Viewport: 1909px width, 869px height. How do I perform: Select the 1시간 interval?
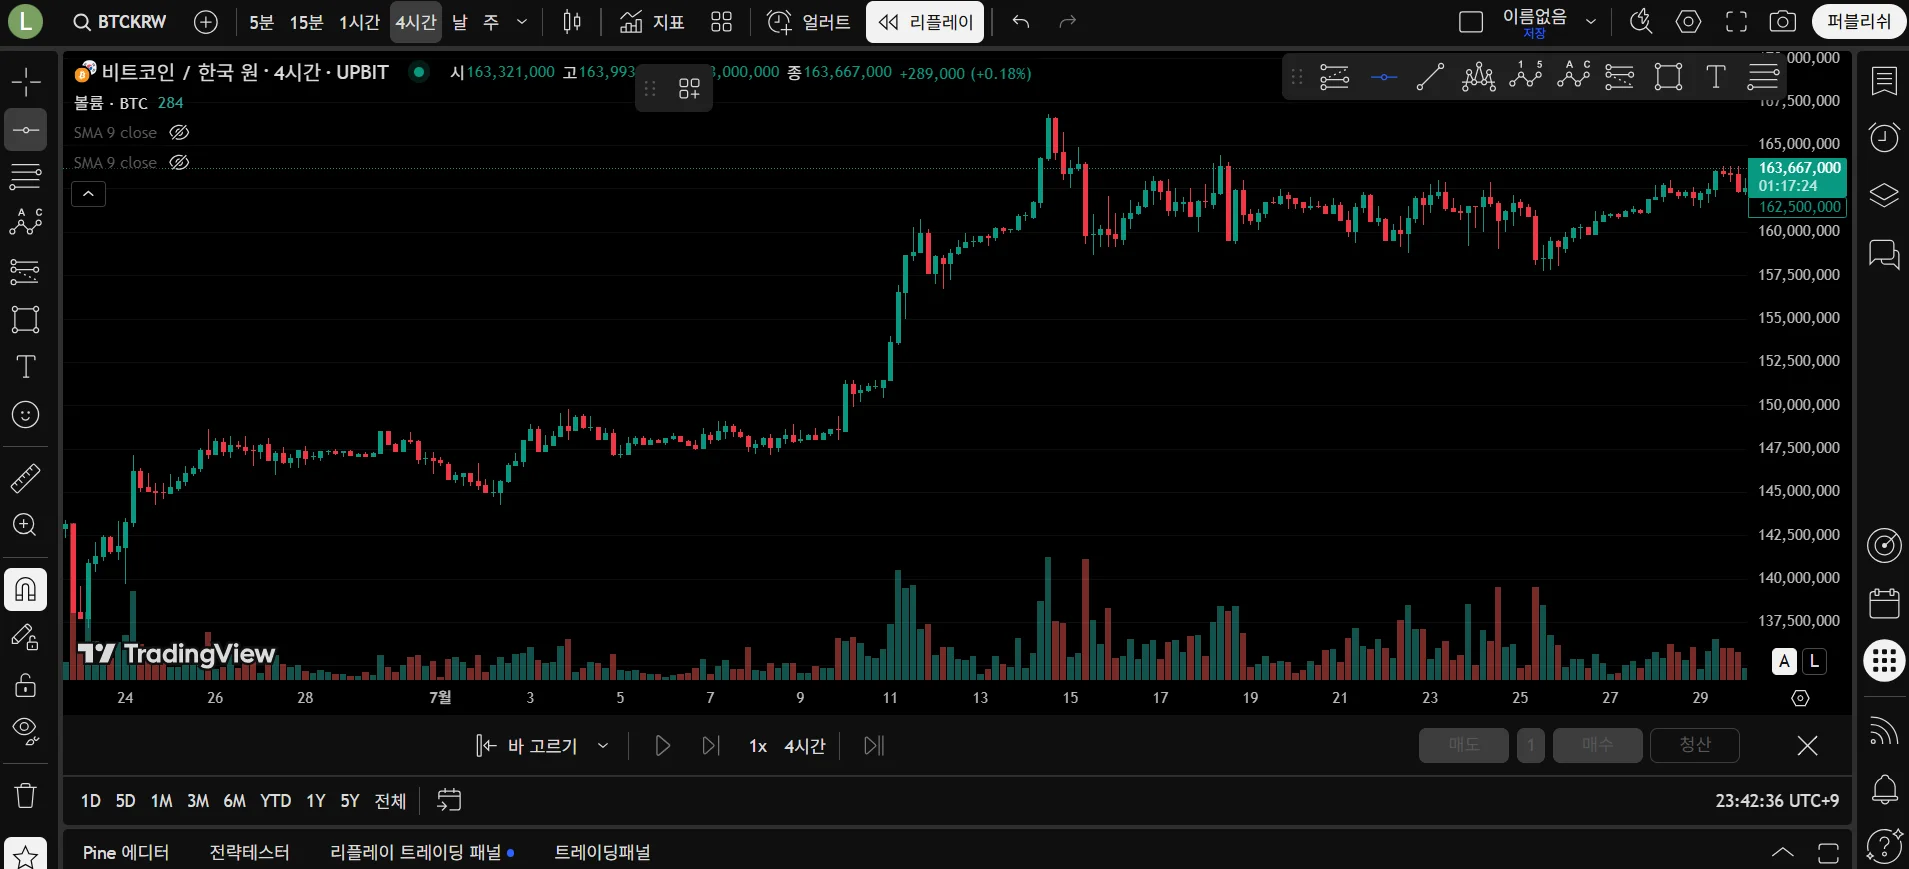(359, 22)
